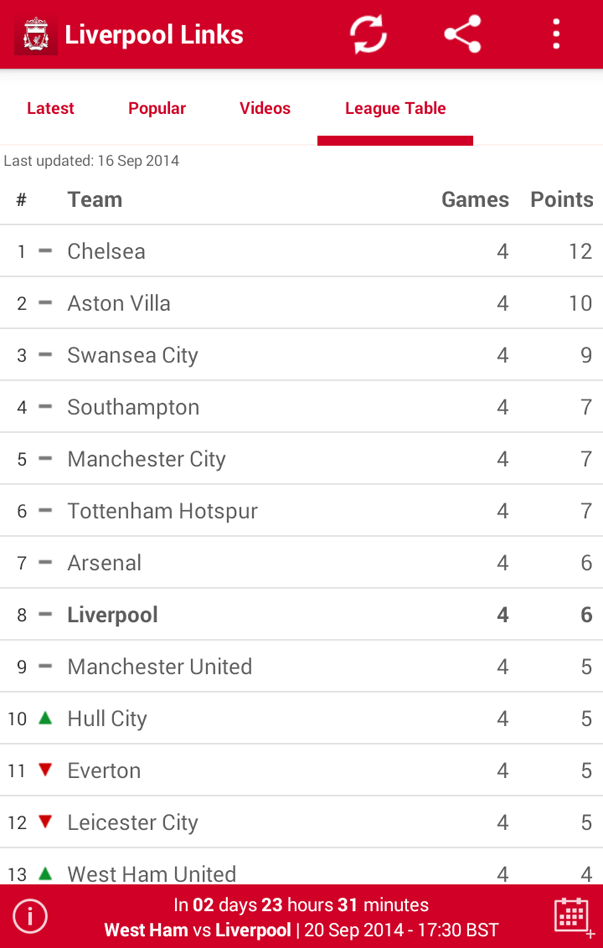Tap the Liverpool crest app icon

tap(36, 35)
